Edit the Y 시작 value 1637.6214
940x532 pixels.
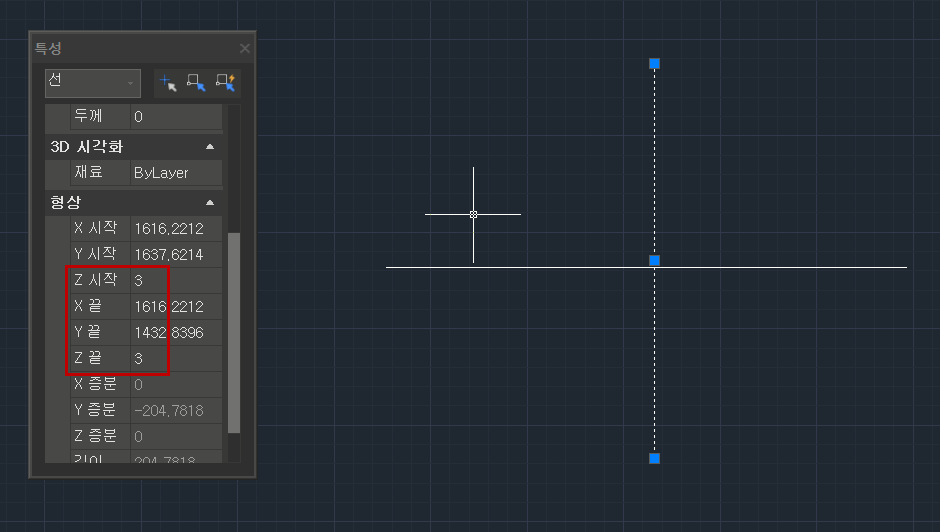click(x=176, y=254)
